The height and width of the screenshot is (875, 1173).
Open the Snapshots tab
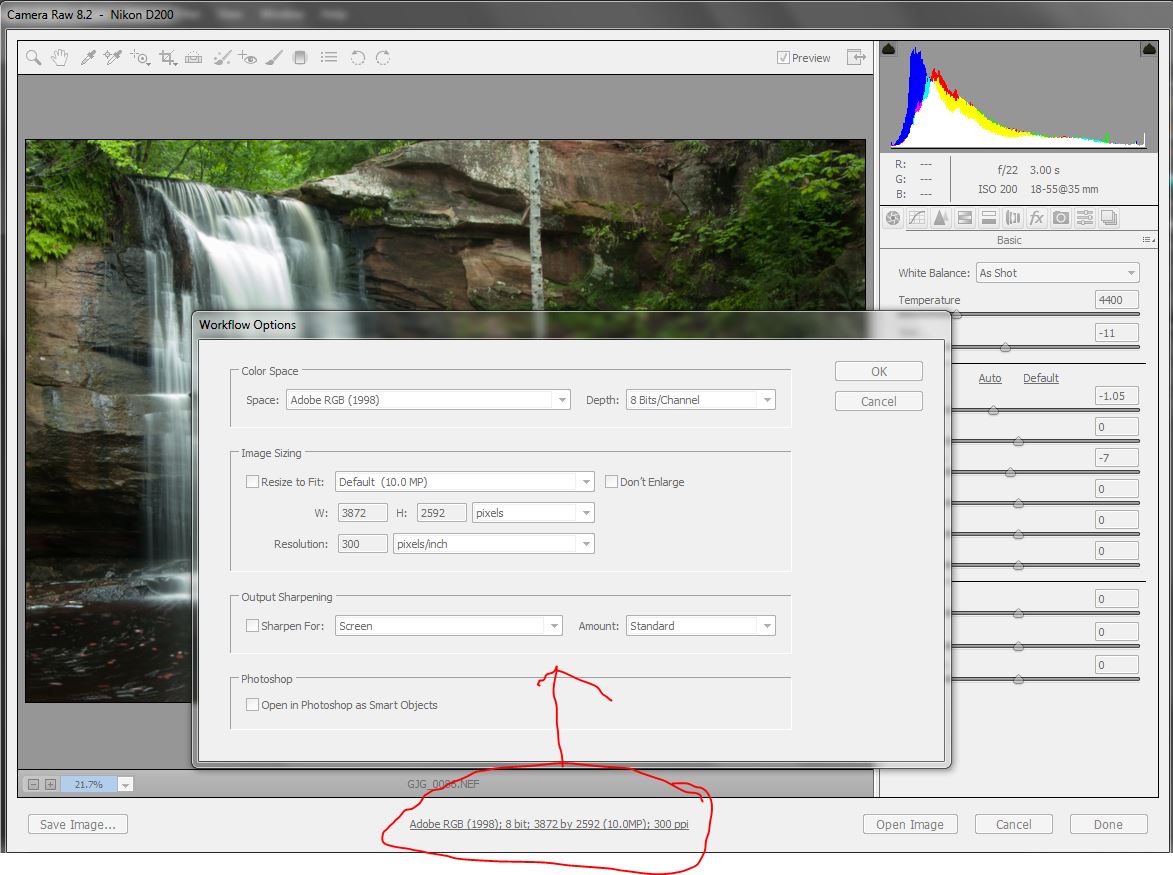(x=1109, y=218)
